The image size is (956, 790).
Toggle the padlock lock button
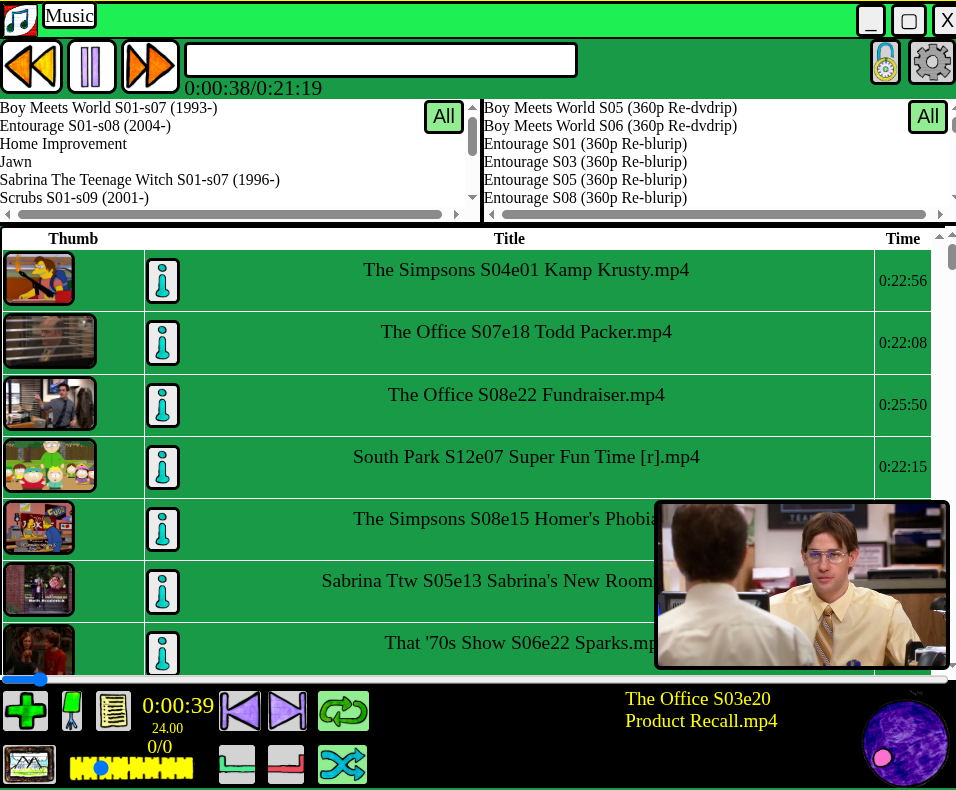tap(885, 62)
